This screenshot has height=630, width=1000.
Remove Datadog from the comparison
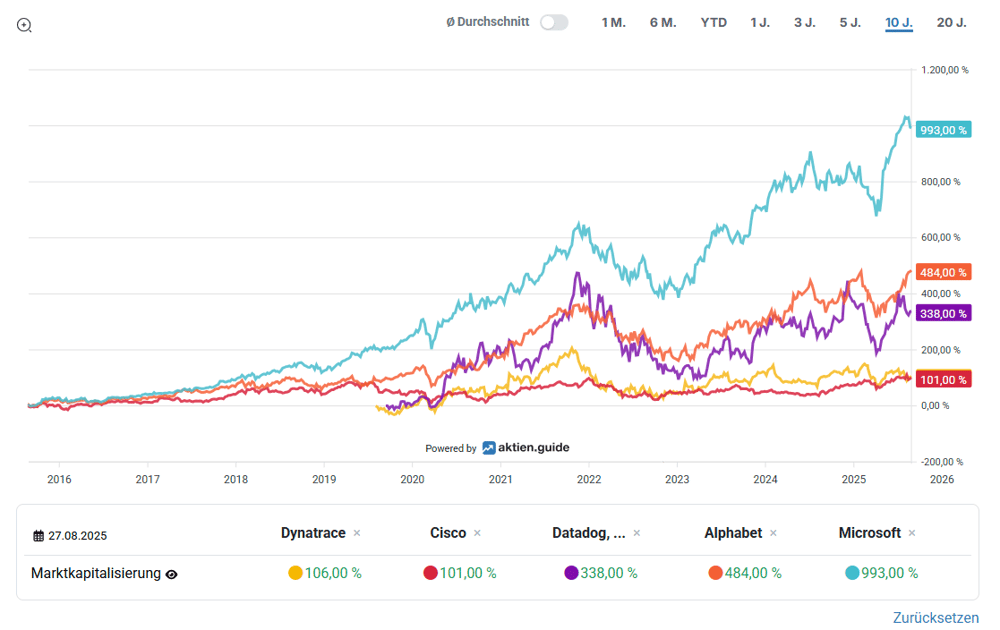(636, 533)
